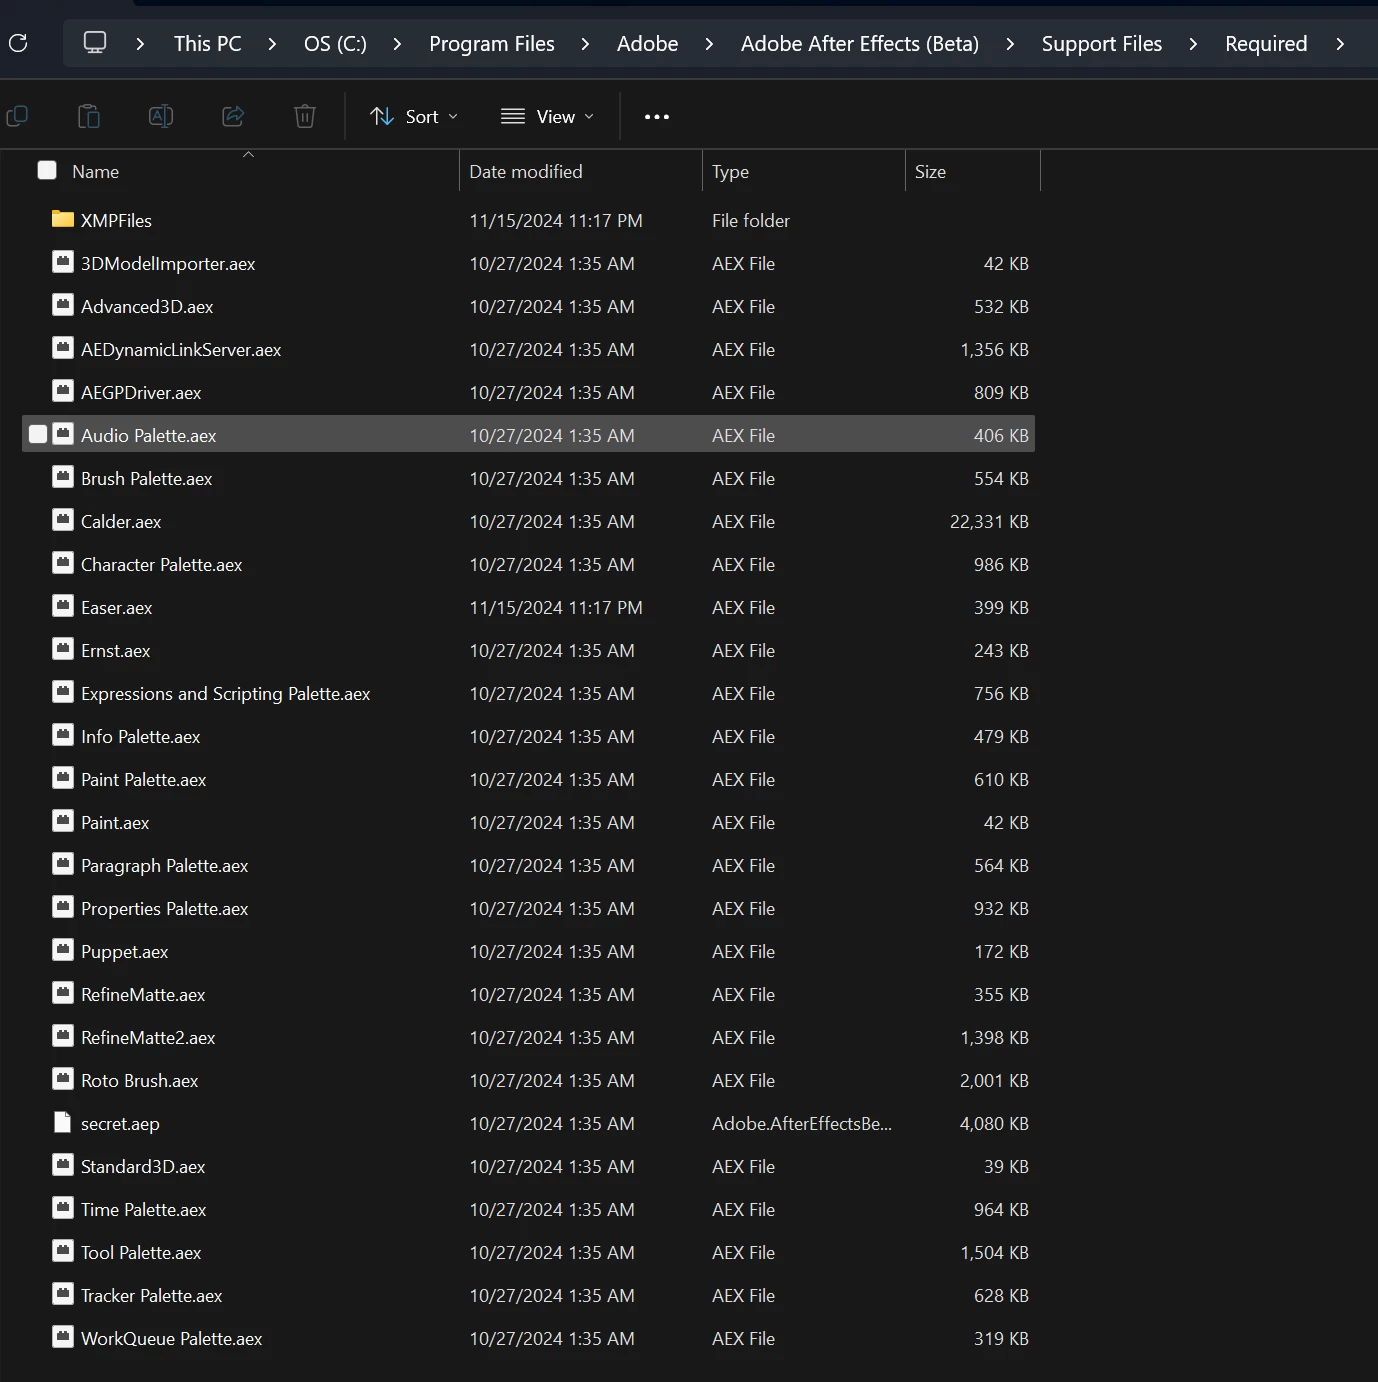Expand the chevron after OS (C:)
The width and height of the screenshot is (1378, 1382).
point(397,44)
